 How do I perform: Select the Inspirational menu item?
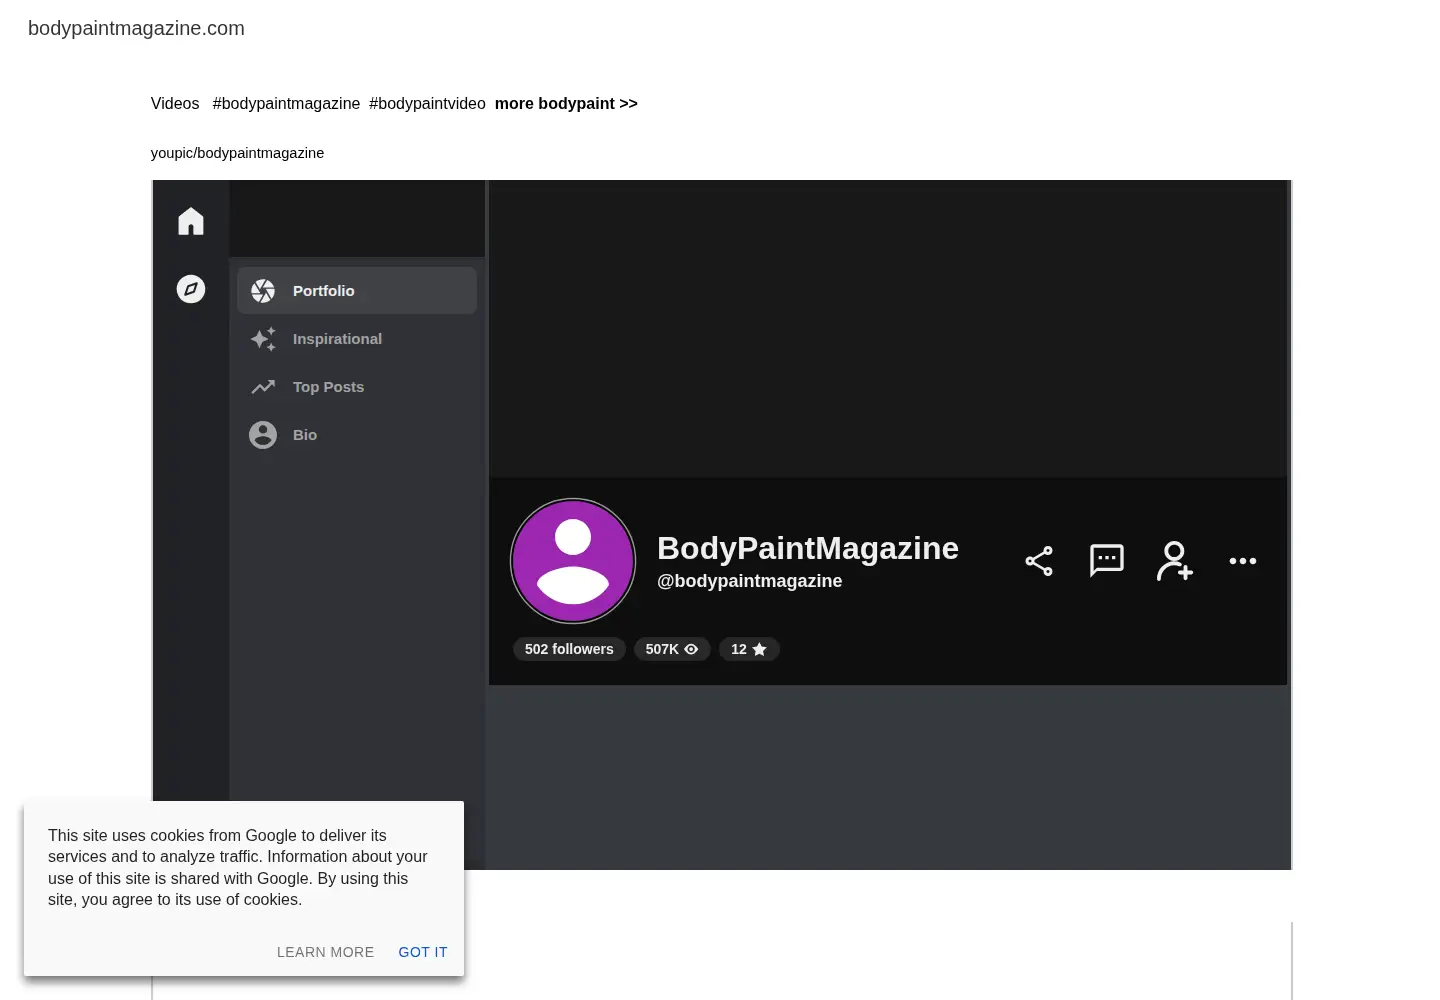pyautogui.click(x=357, y=339)
